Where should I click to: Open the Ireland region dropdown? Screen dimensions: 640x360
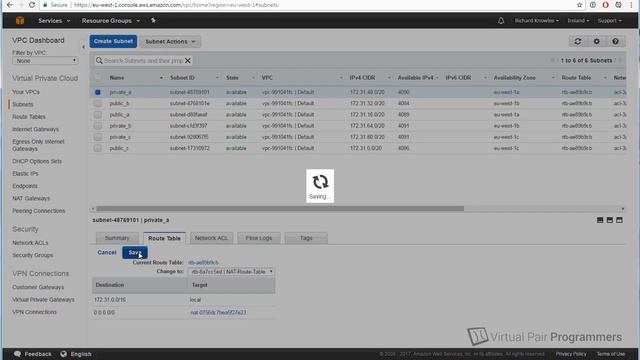578,20
